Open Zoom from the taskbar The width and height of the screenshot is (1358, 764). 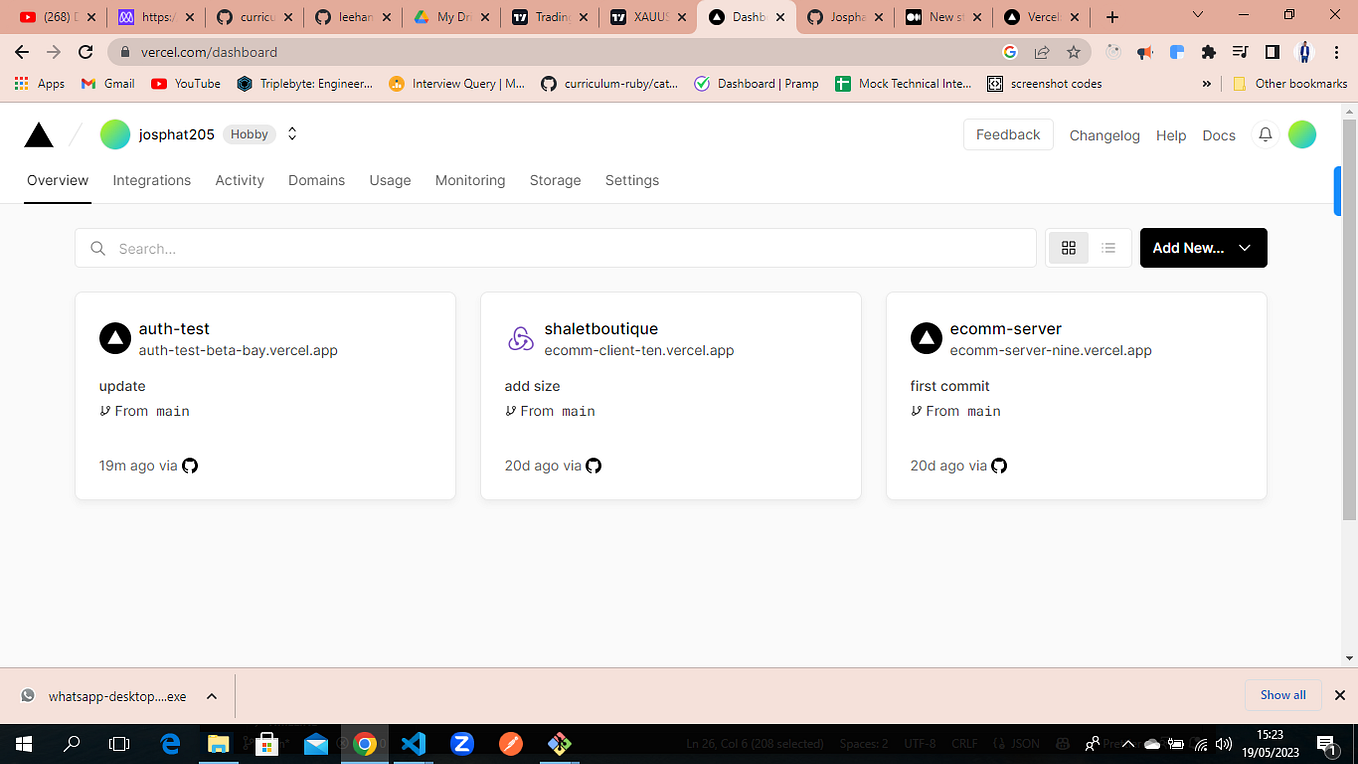[462, 743]
